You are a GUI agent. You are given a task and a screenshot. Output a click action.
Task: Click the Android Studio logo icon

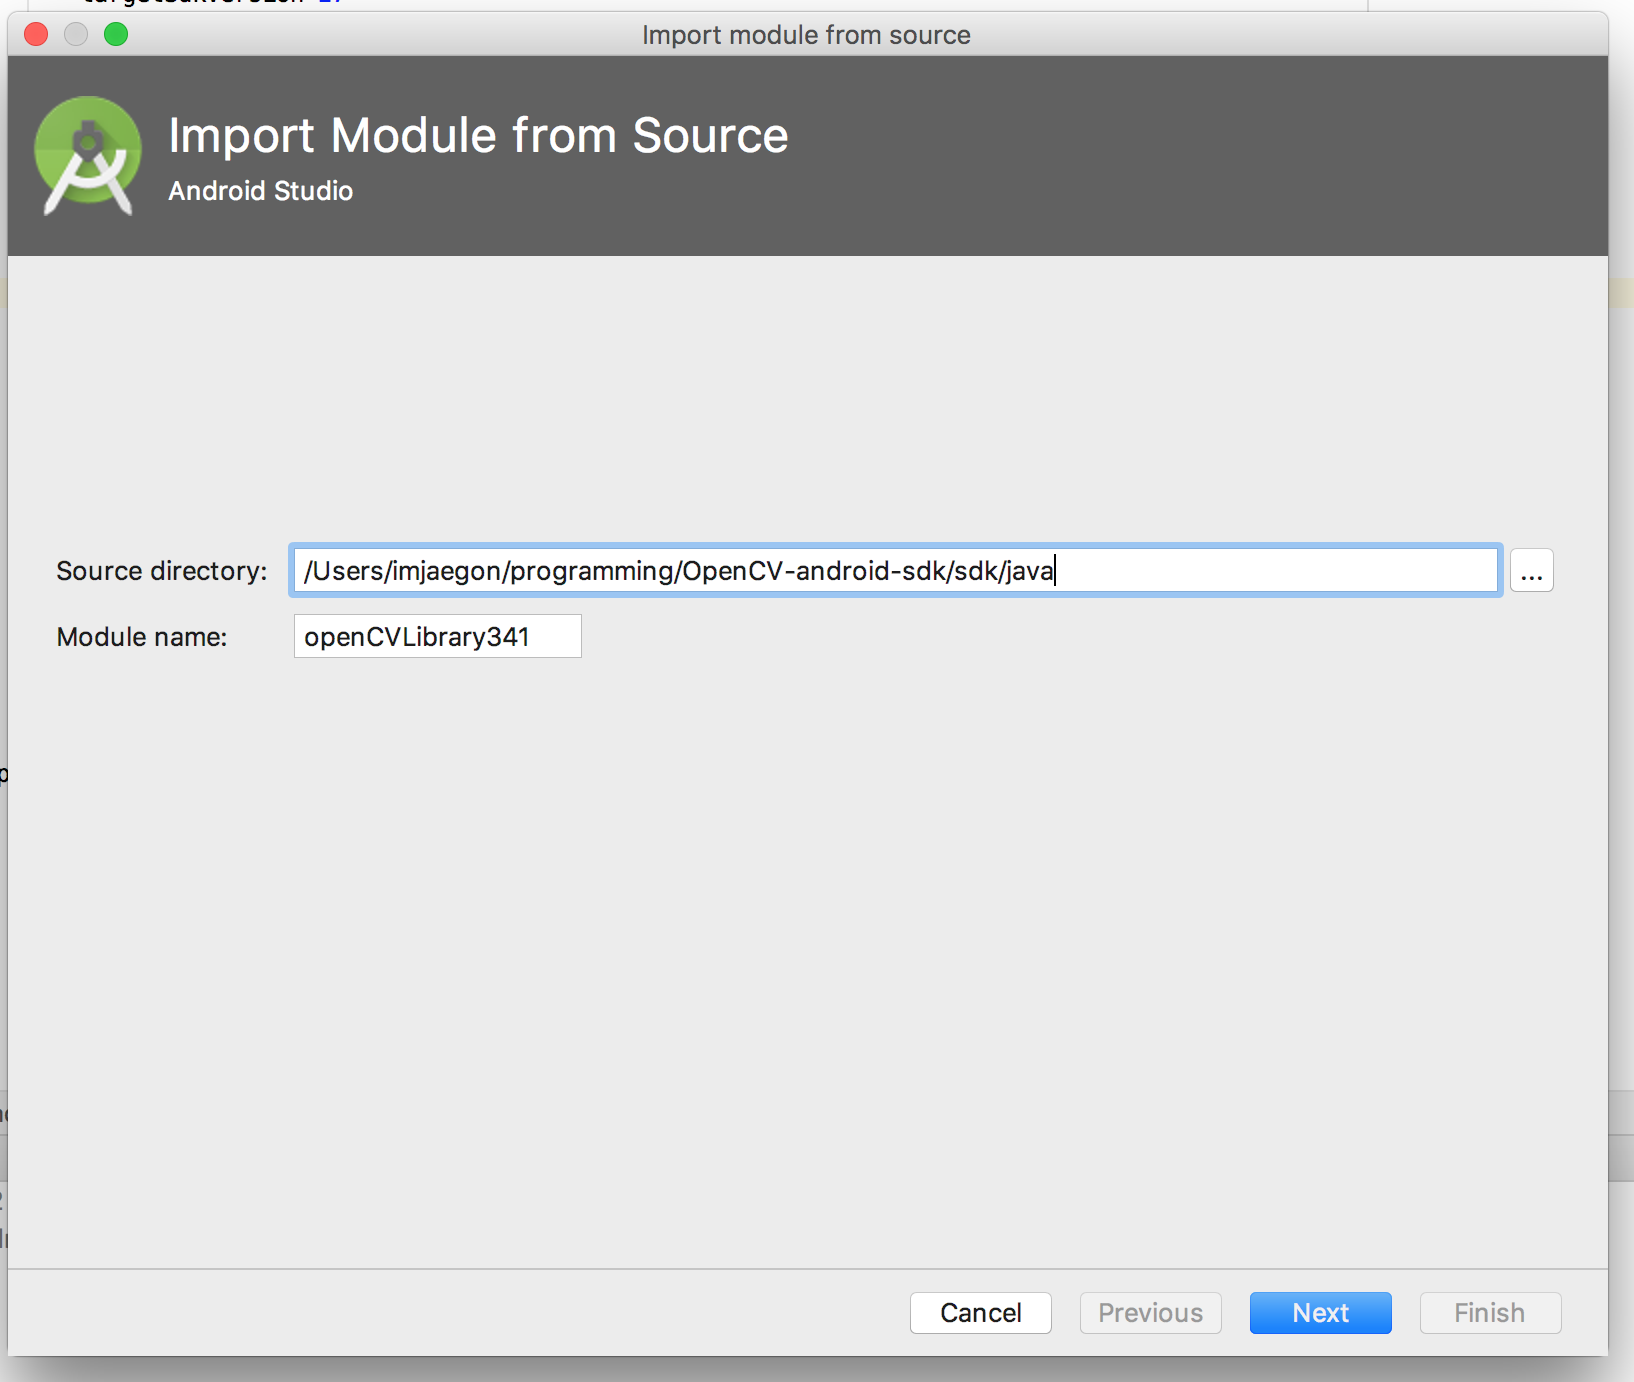click(x=88, y=155)
